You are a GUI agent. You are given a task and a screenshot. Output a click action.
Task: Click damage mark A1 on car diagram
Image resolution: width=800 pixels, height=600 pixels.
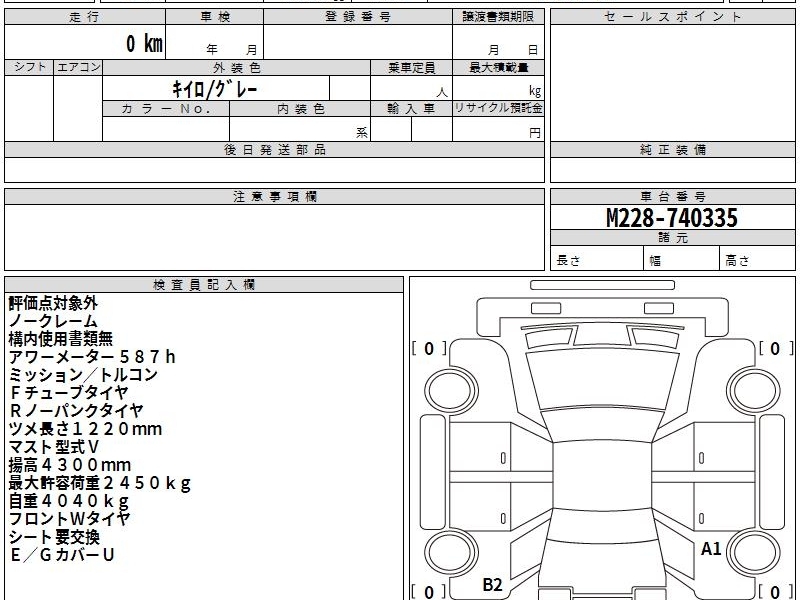click(x=711, y=549)
